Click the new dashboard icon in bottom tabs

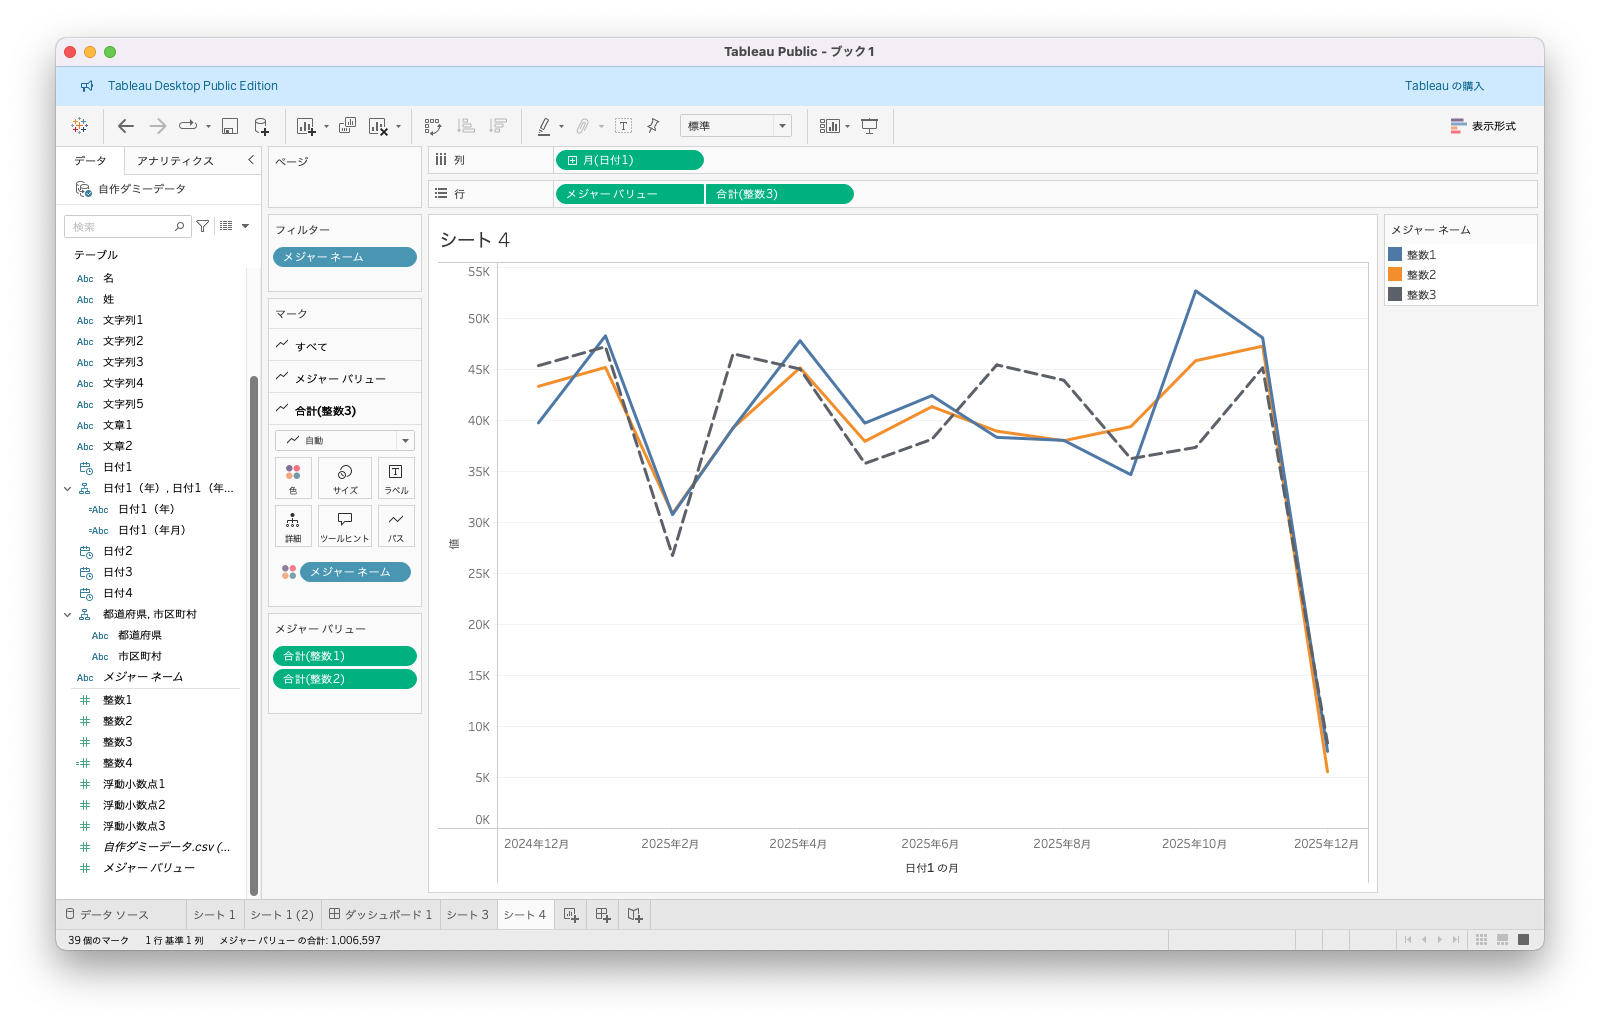point(603,915)
